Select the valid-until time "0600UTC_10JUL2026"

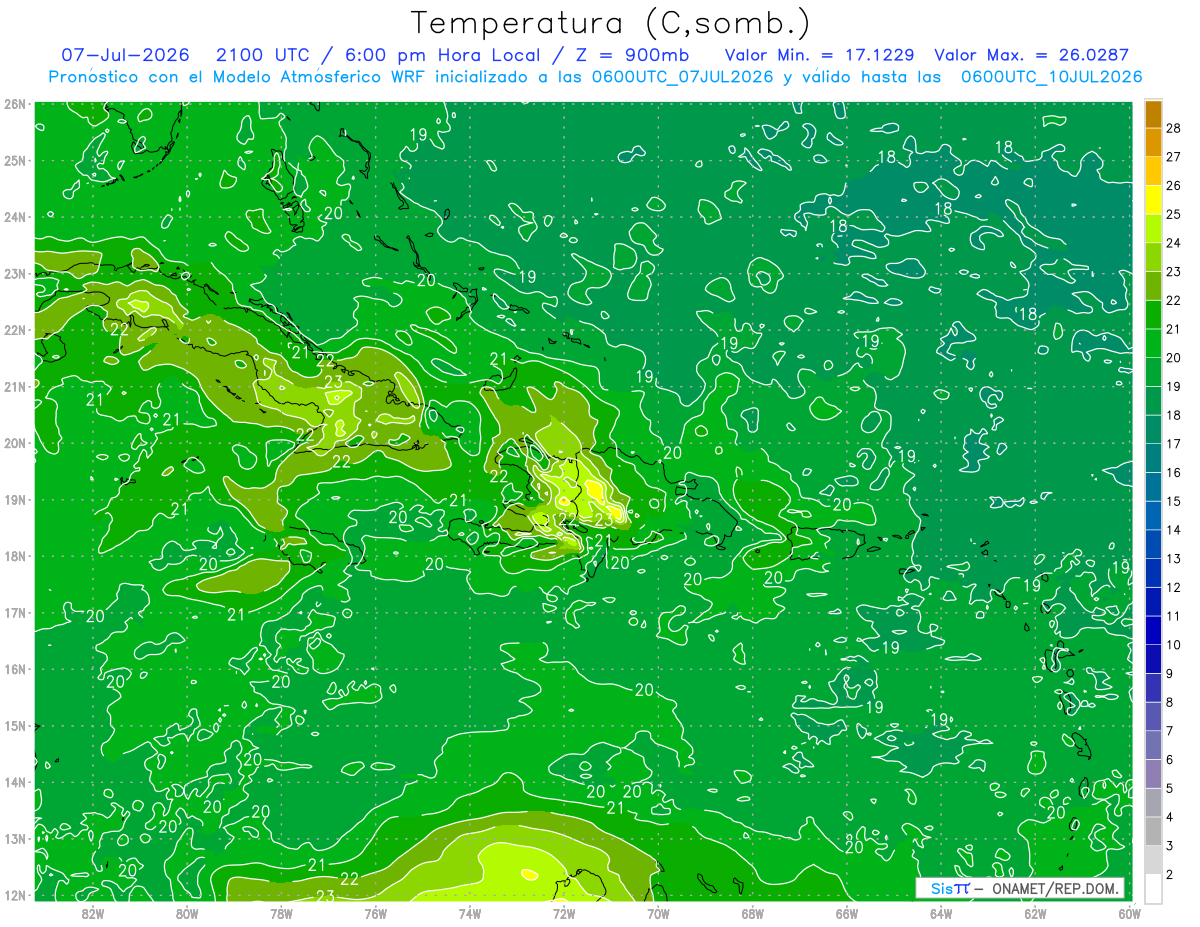tap(1052, 77)
